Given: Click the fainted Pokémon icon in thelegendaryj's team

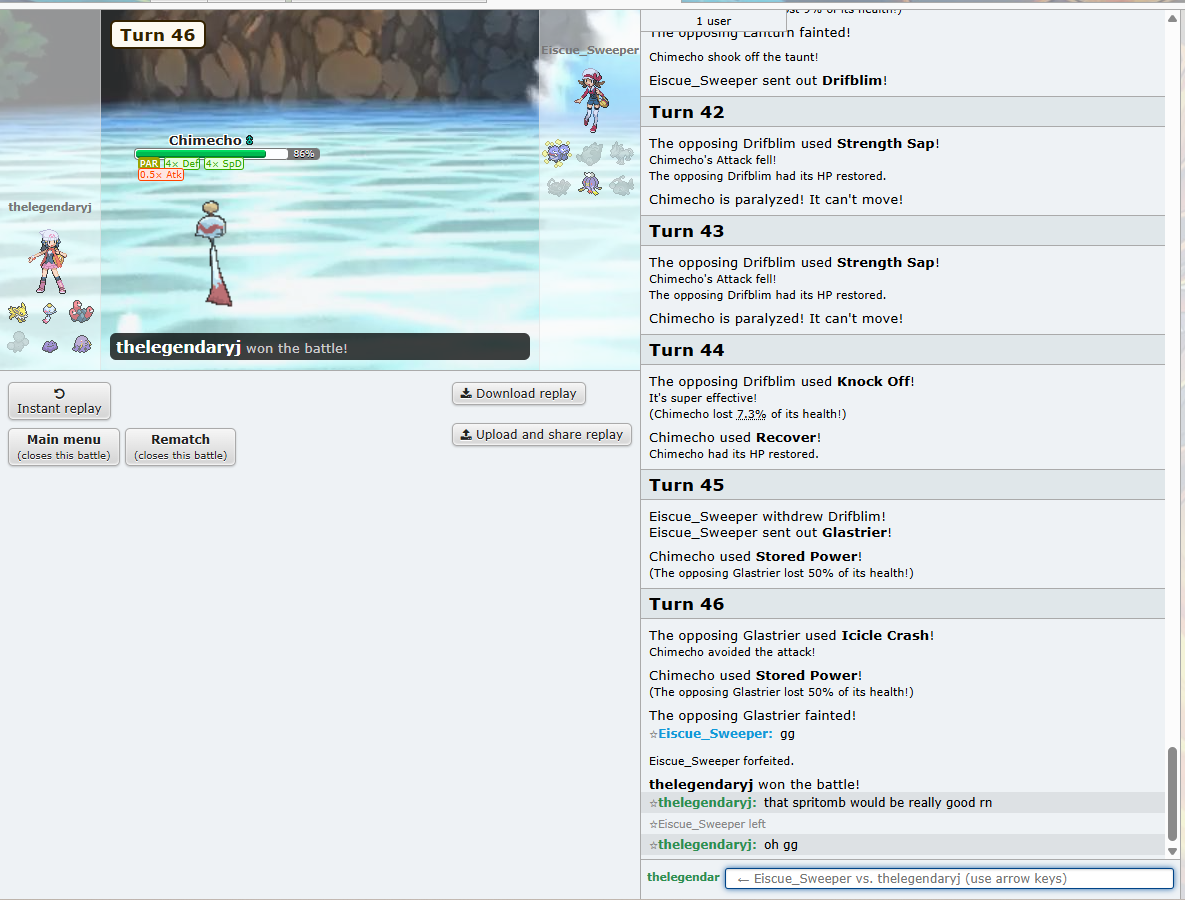Looking at the screenshot, I should [18, 344].
